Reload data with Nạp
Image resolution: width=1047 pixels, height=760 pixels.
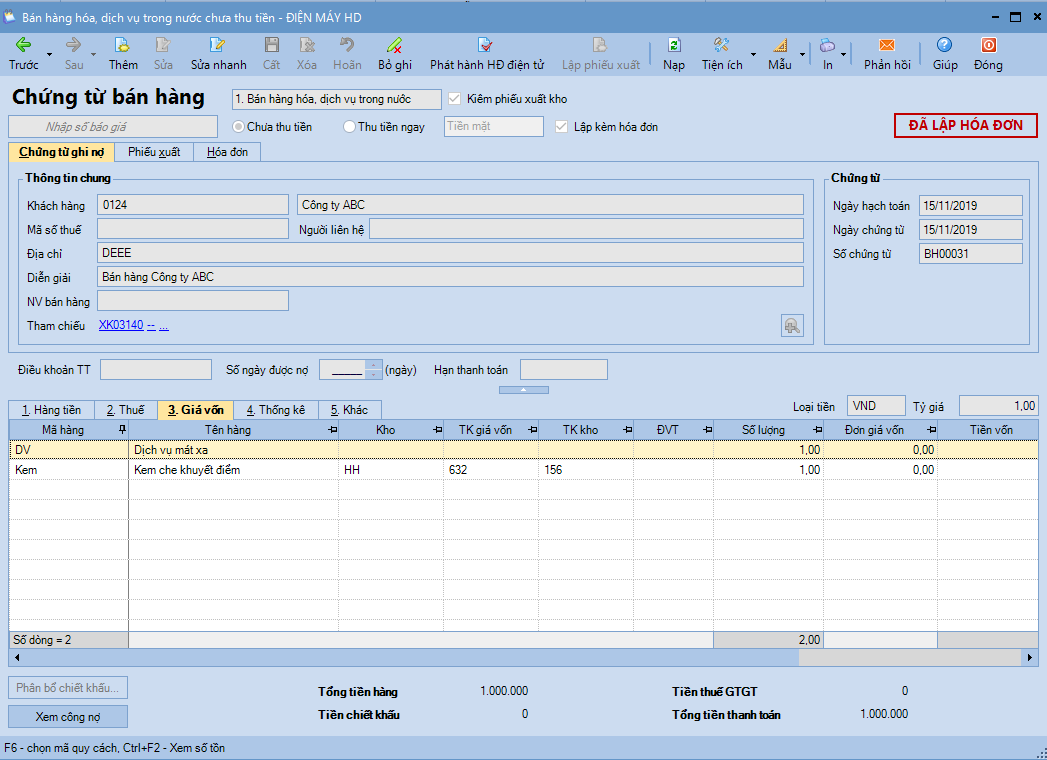tap(674, 53)
